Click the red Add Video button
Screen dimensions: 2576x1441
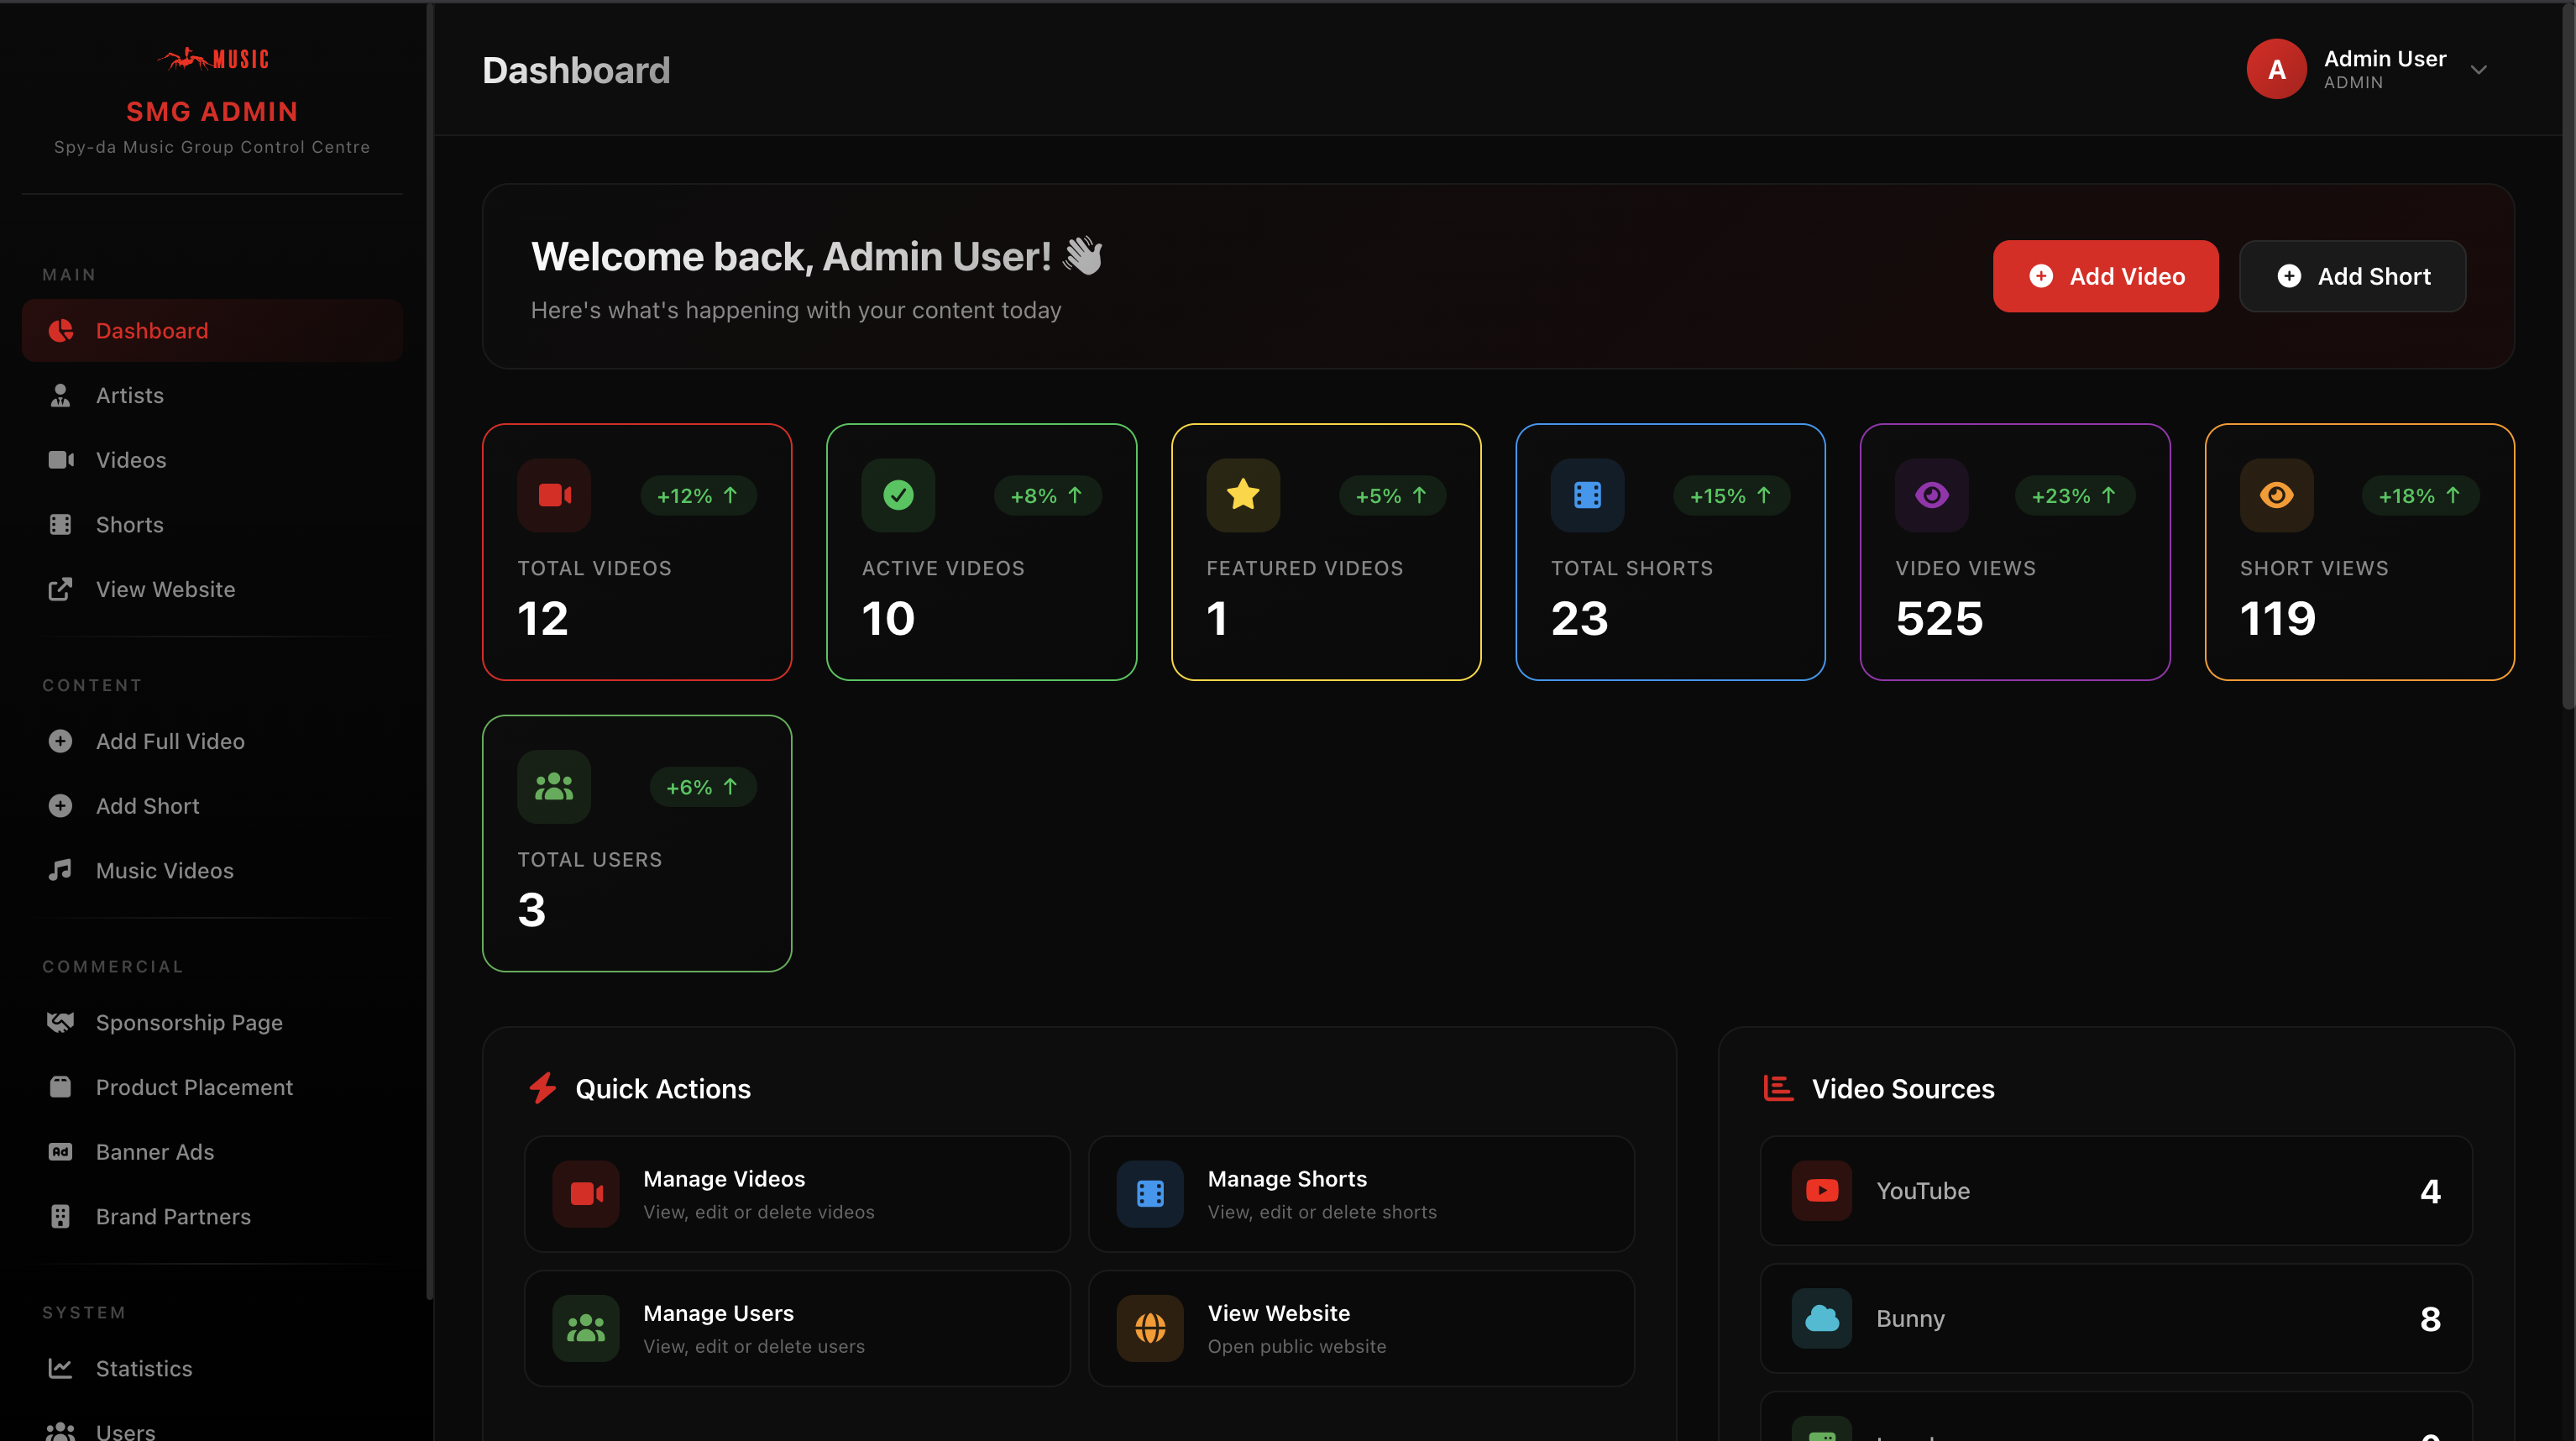[2105, 276]
